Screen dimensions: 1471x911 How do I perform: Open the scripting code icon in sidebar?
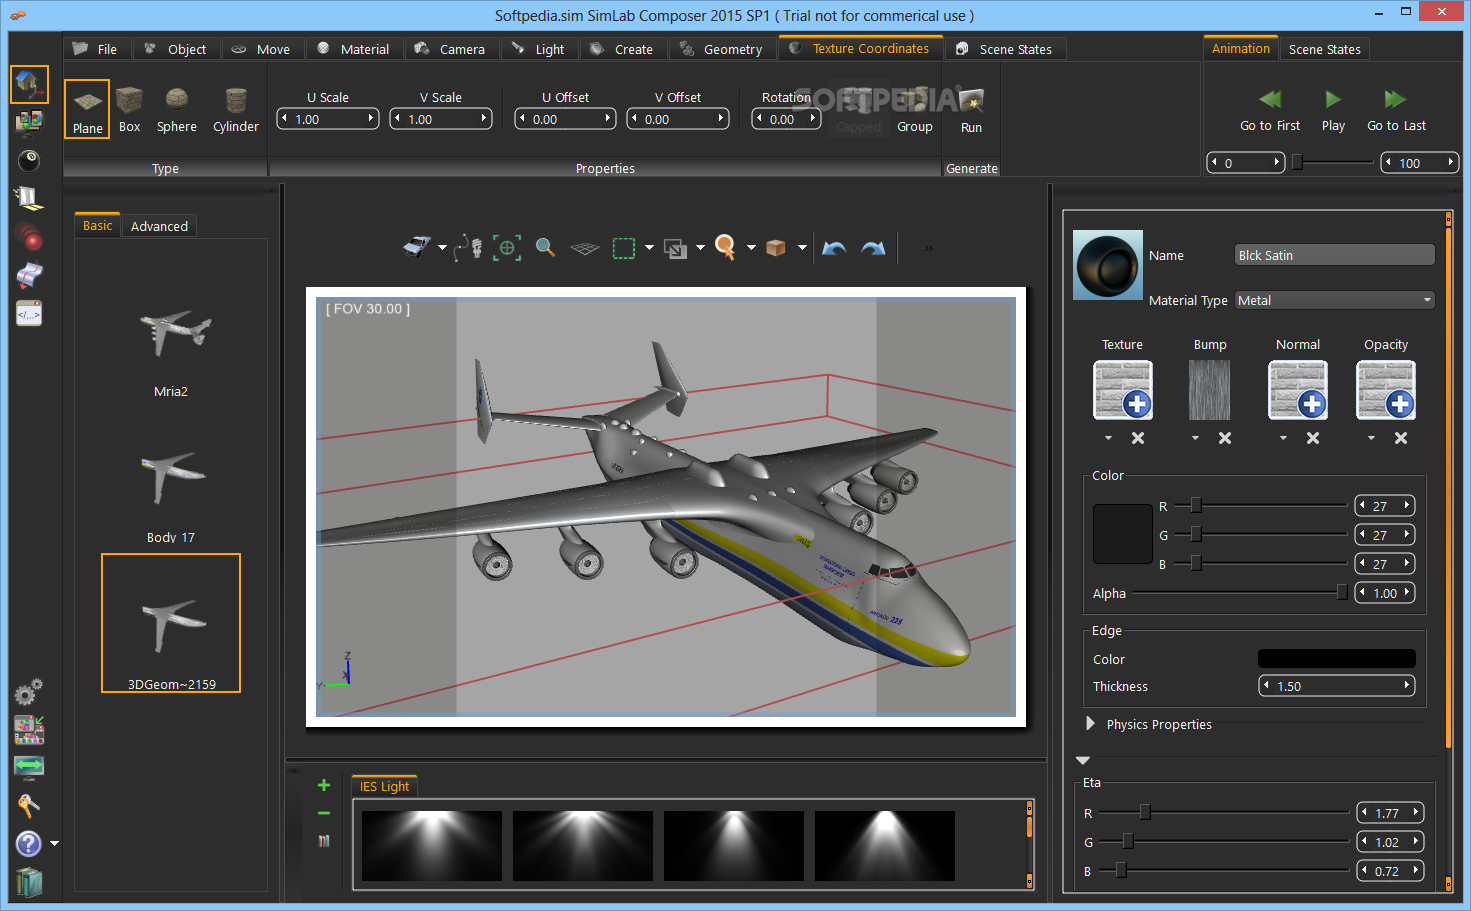click(x=29, y=313)
